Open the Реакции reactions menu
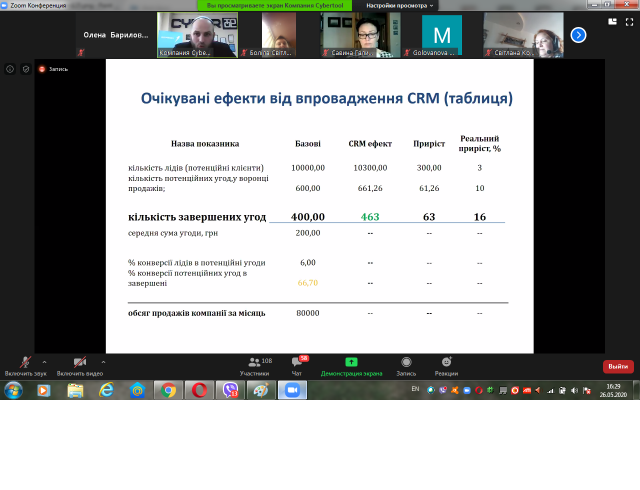Screen dimensions: 640x490 (x=446, y=366)
